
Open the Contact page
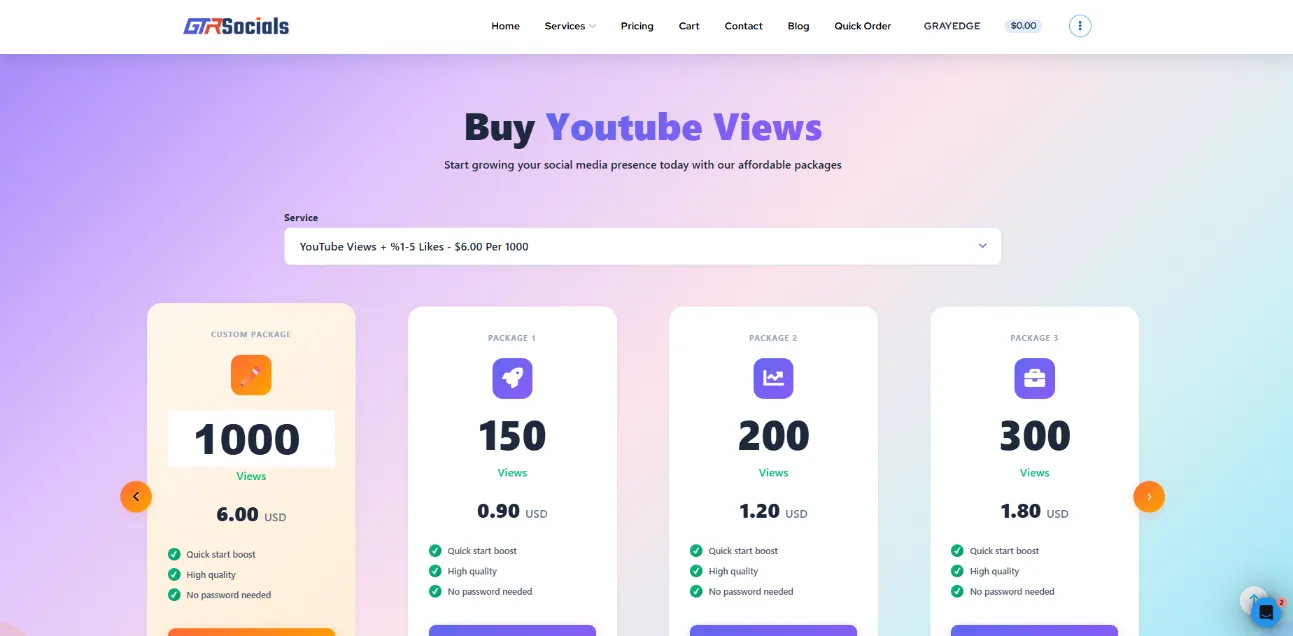(743, 26)
